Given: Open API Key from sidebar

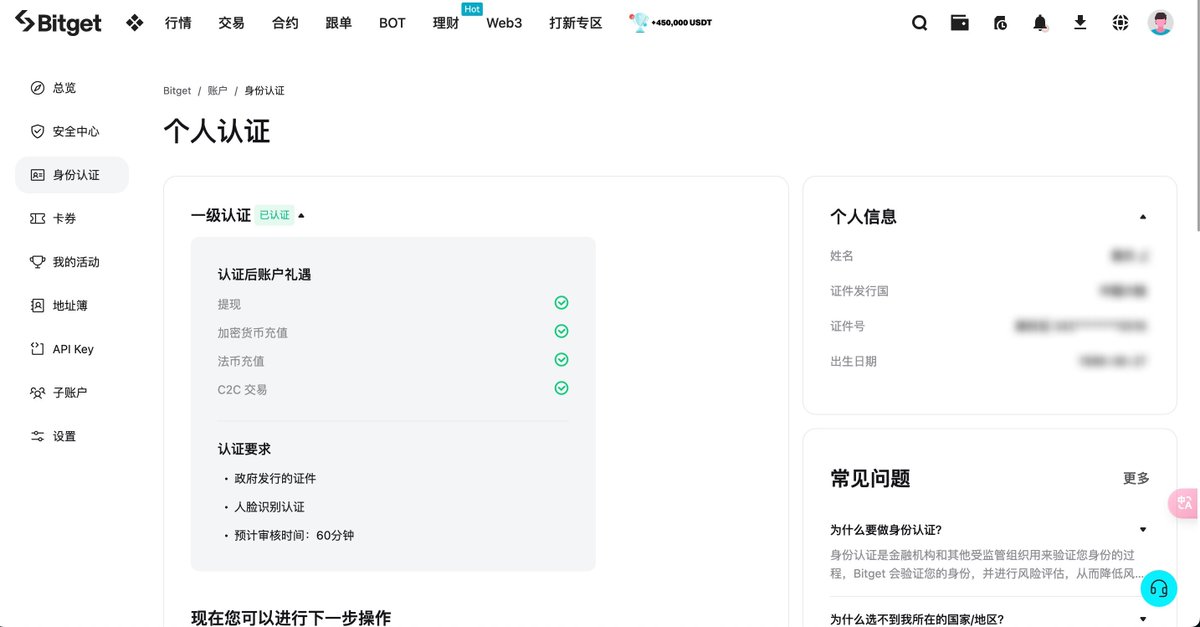Looking at the screenshot, I should pos(72,349).
